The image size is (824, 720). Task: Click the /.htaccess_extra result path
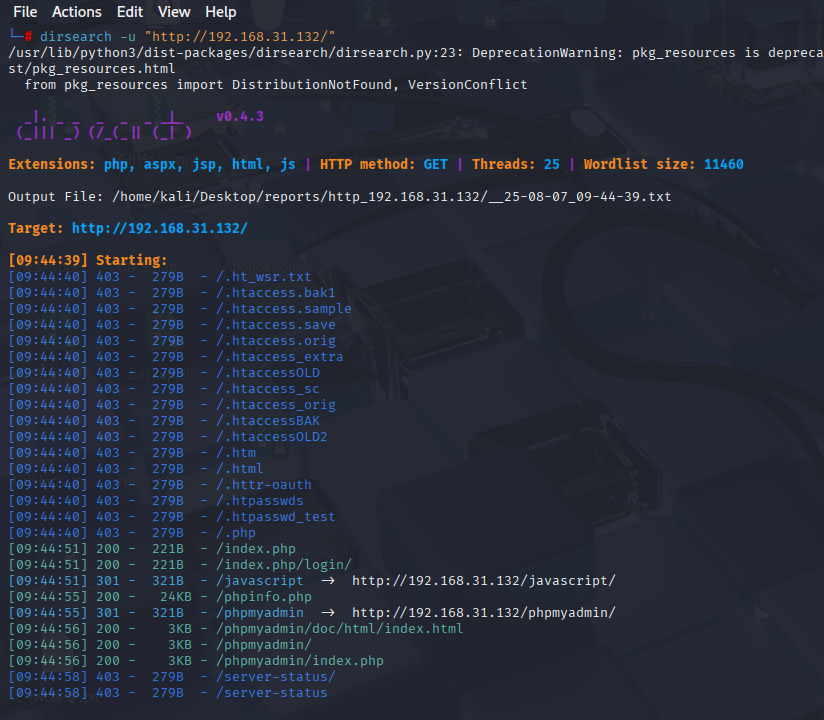pyautogui.click(x=280, y=357)
